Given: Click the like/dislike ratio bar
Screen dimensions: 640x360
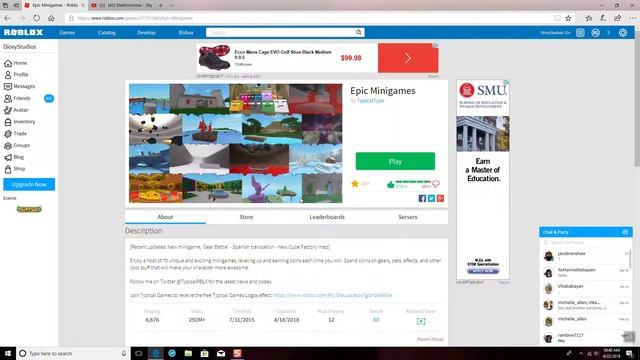Looking at the screenshot, I should 413,182.
